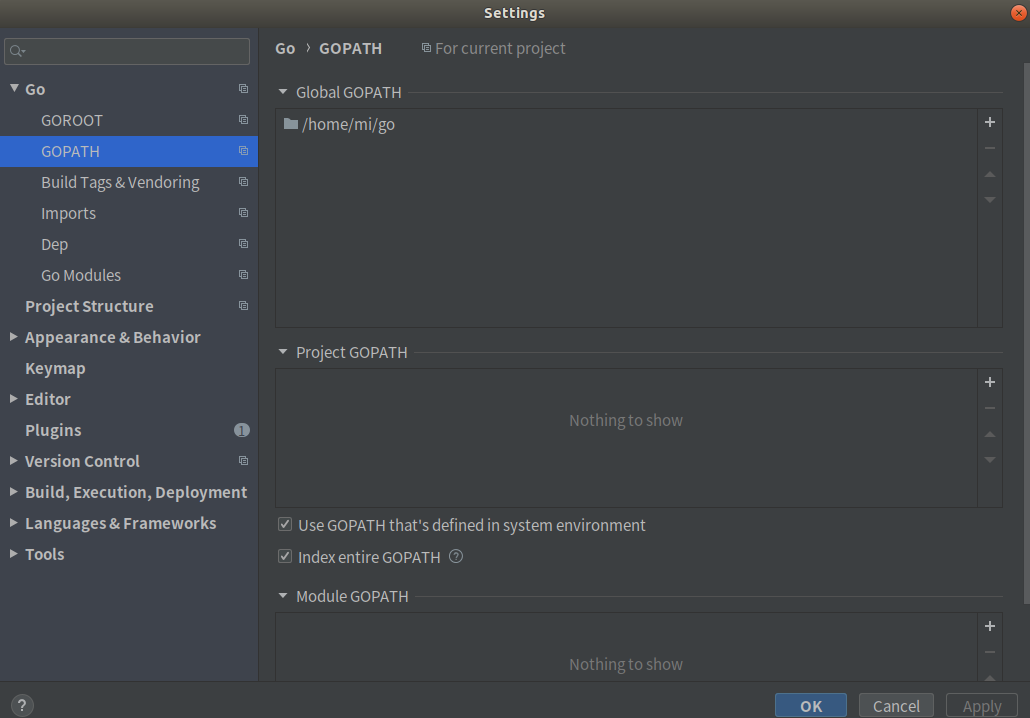The height and width of the screenshot is (718, 1030).
Task: Collapse the Module GOPATH section
Action: tap(283, 596)
